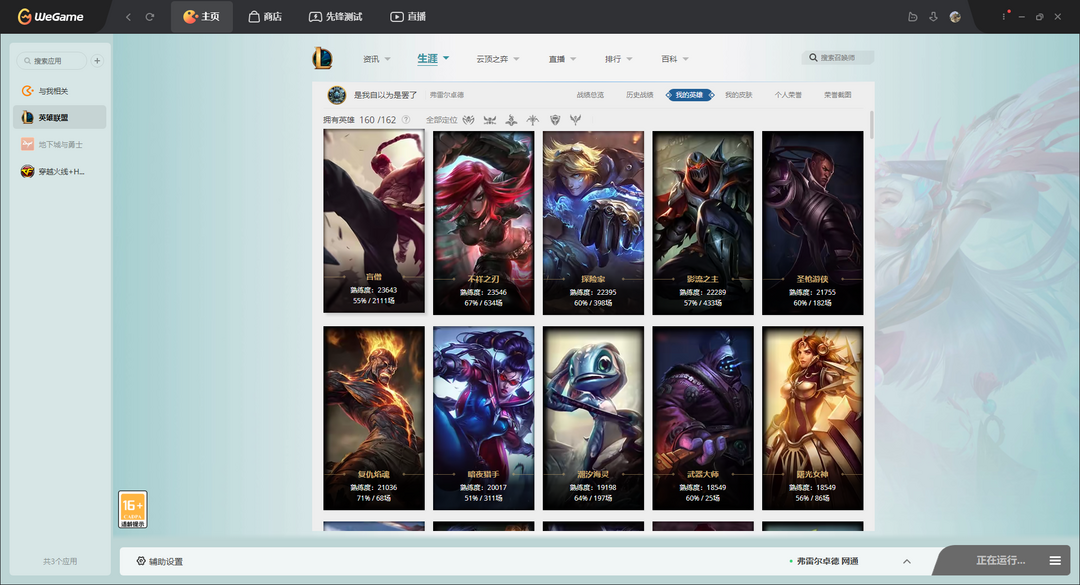Click the 16+ CADPA age rating badge

132,509
